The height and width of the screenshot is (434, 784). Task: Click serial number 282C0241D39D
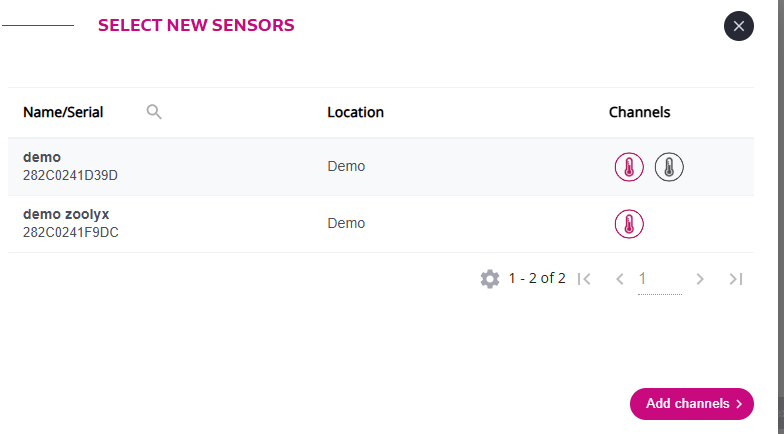tap(70, 175)
